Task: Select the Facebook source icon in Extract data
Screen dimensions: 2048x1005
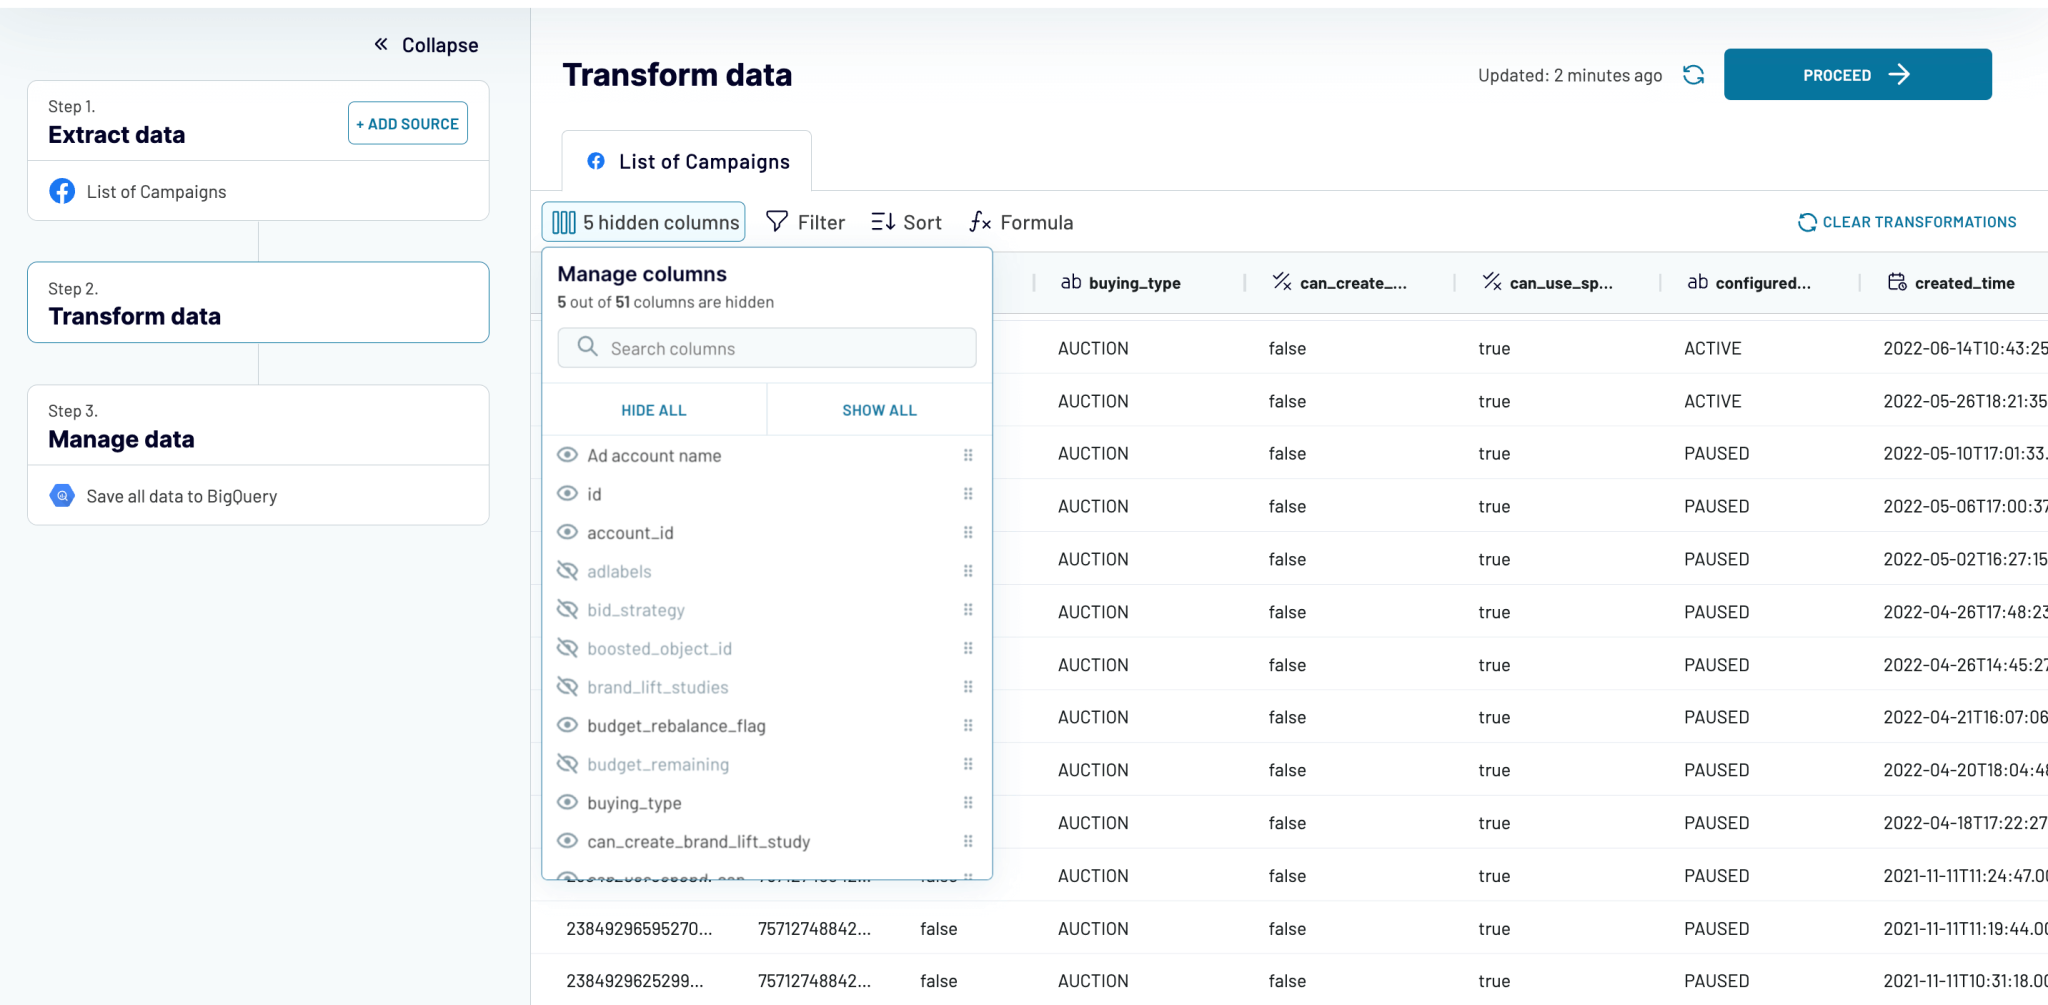Action: coord(62,191)
